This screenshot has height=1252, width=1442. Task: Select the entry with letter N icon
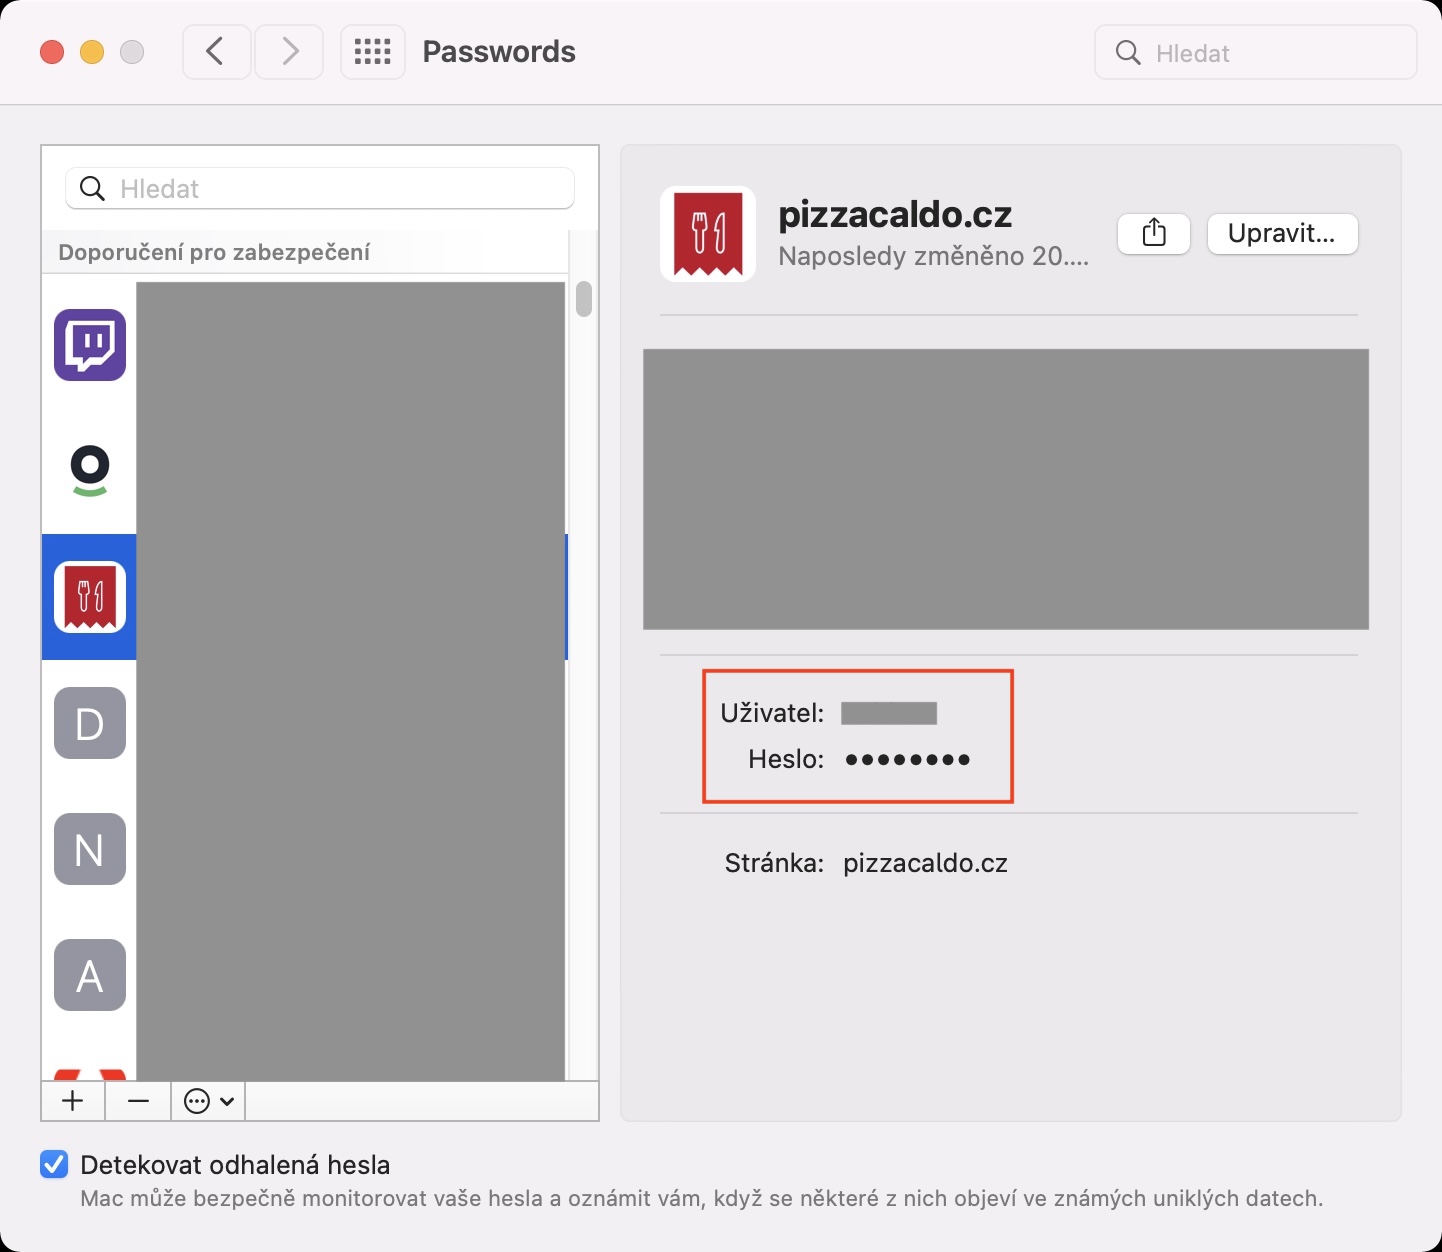pyautogui.click(x=90, y=849)
